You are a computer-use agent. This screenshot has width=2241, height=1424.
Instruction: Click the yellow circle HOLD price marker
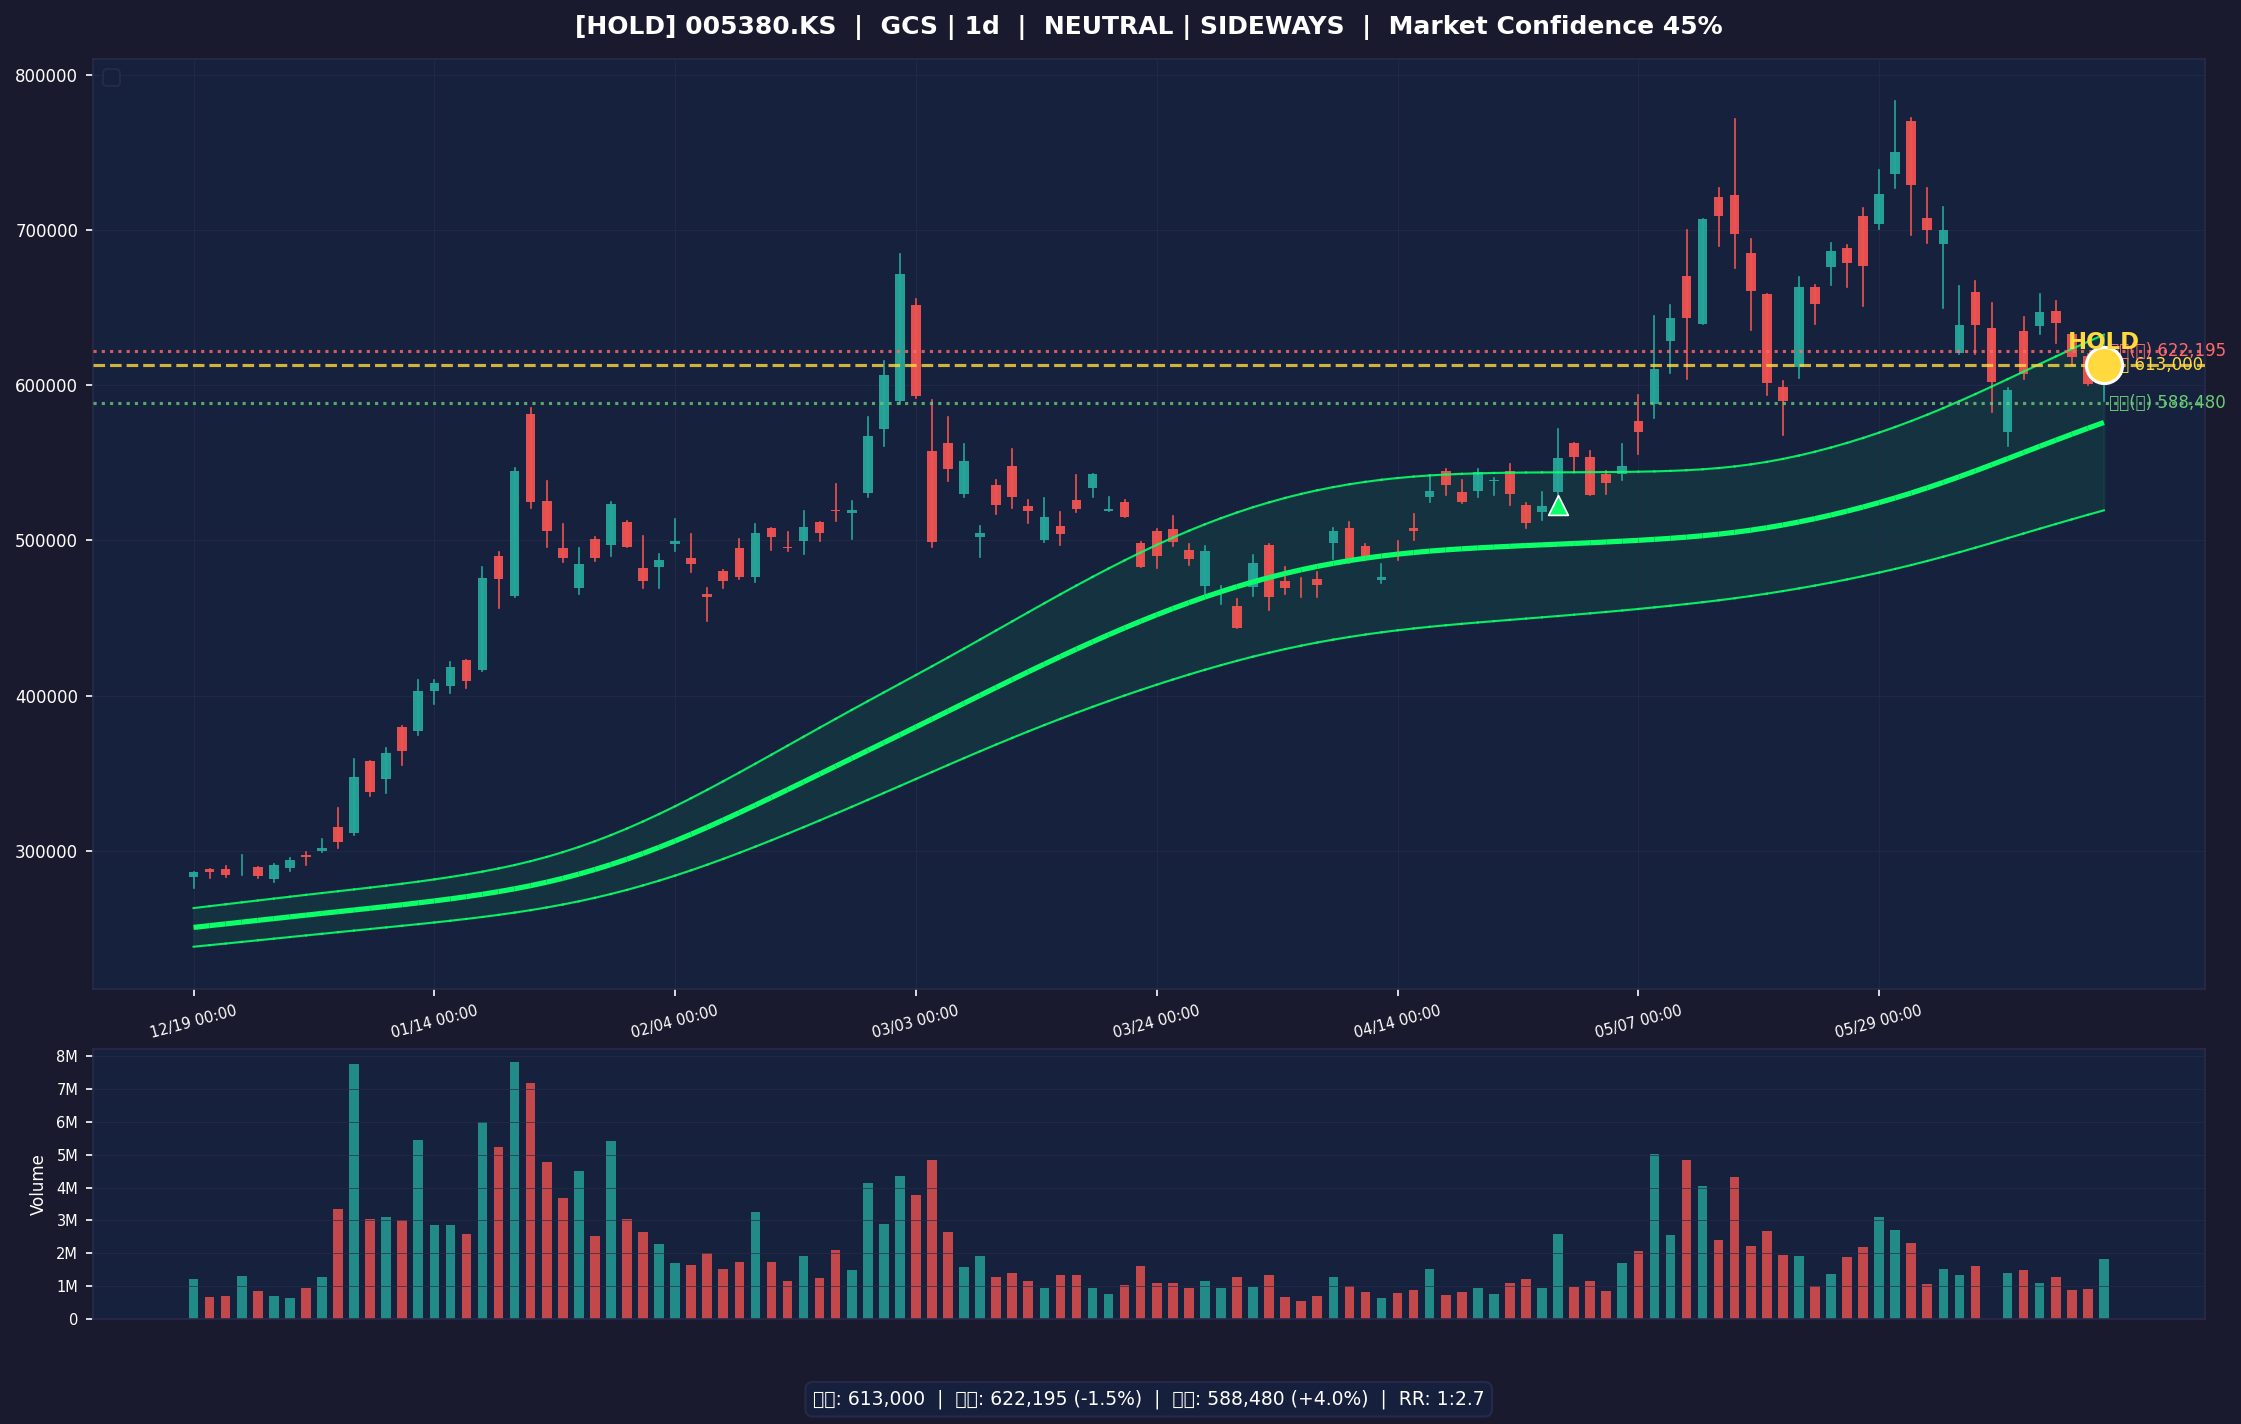coord(2104,365)
